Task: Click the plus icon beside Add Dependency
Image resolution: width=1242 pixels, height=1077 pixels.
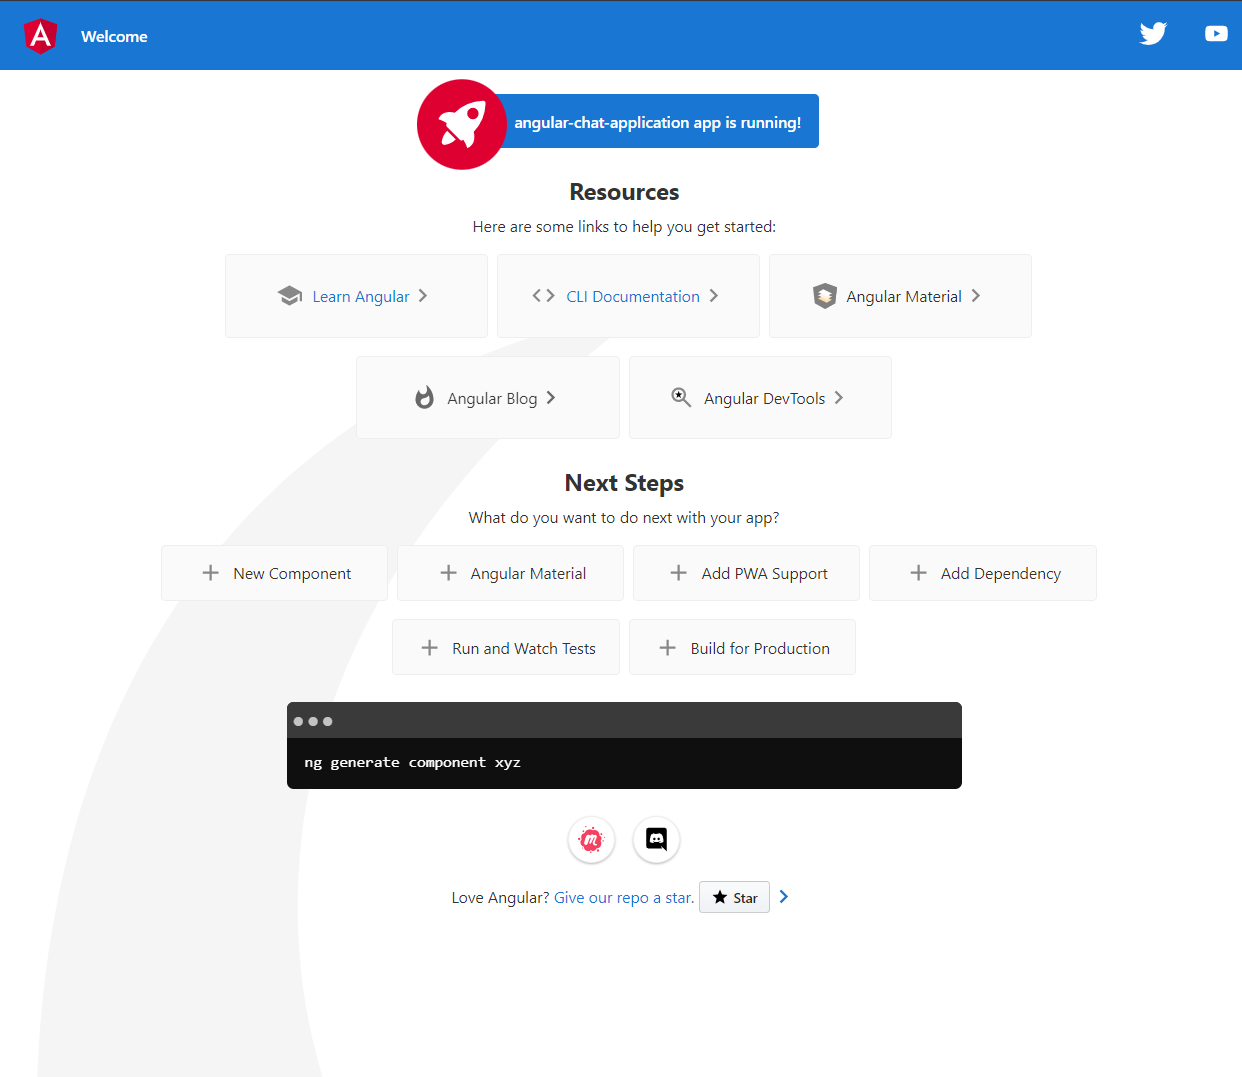Action: [x=918, y=573]
